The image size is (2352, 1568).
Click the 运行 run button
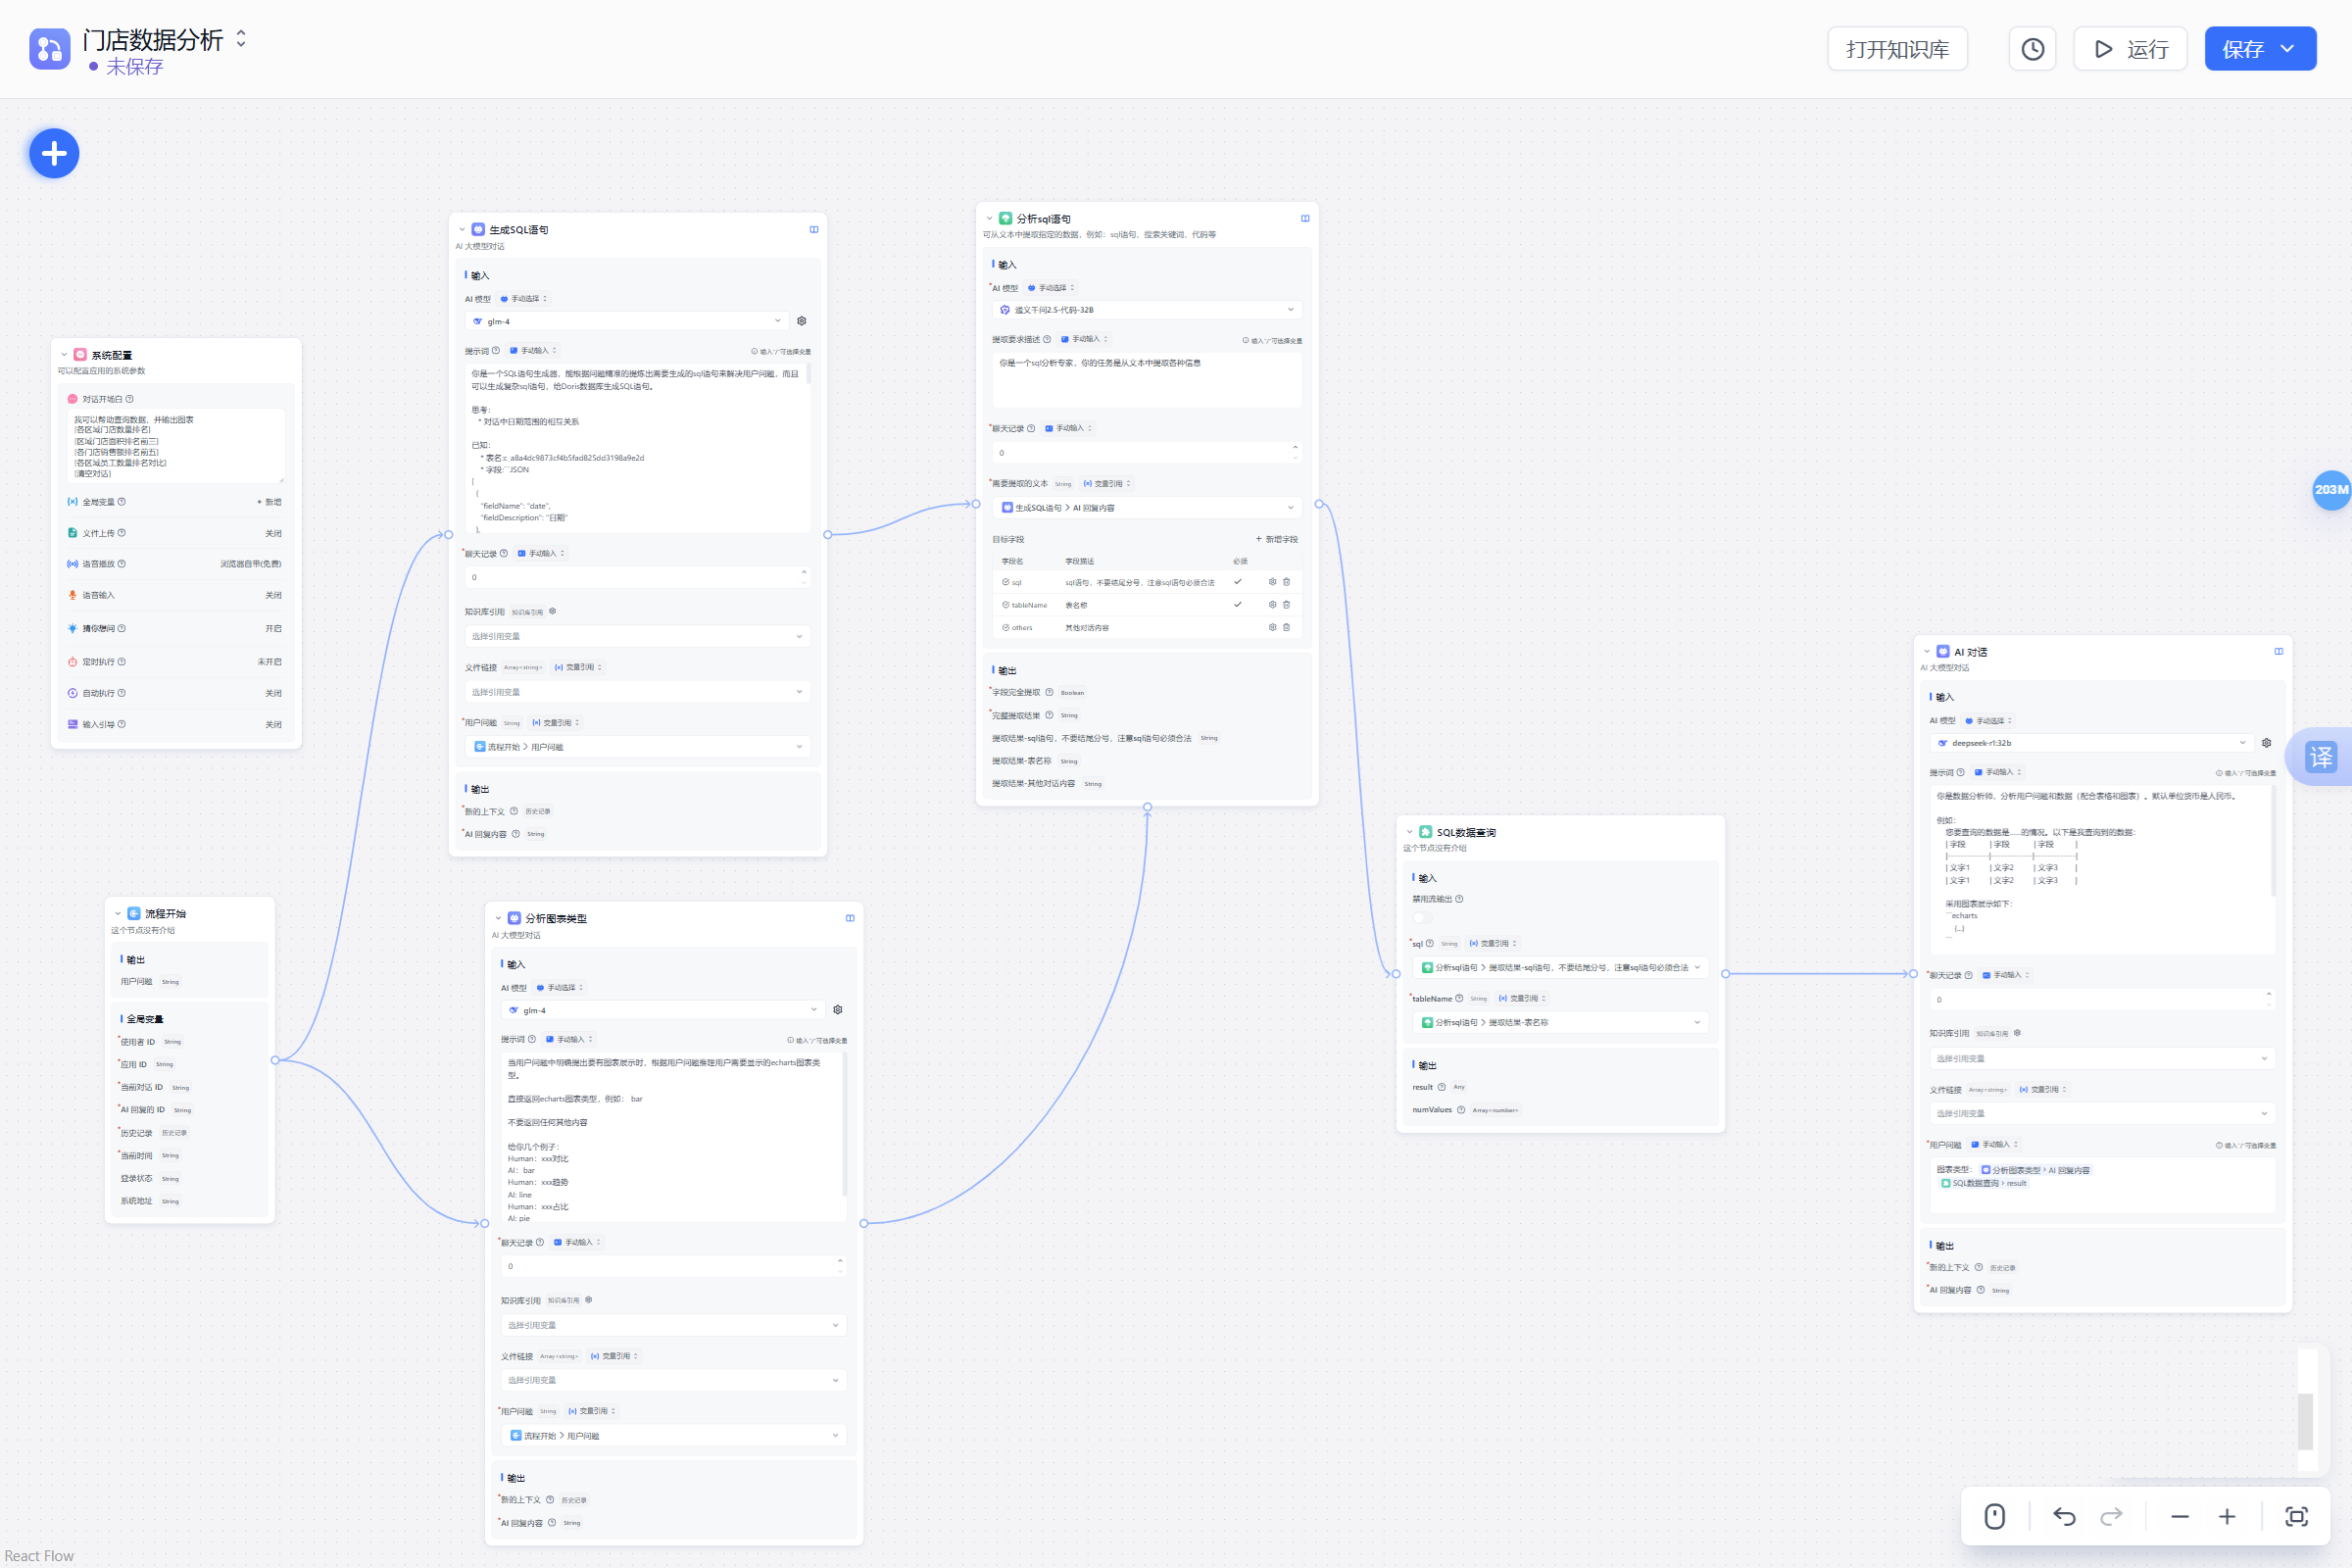[2130, 49]
